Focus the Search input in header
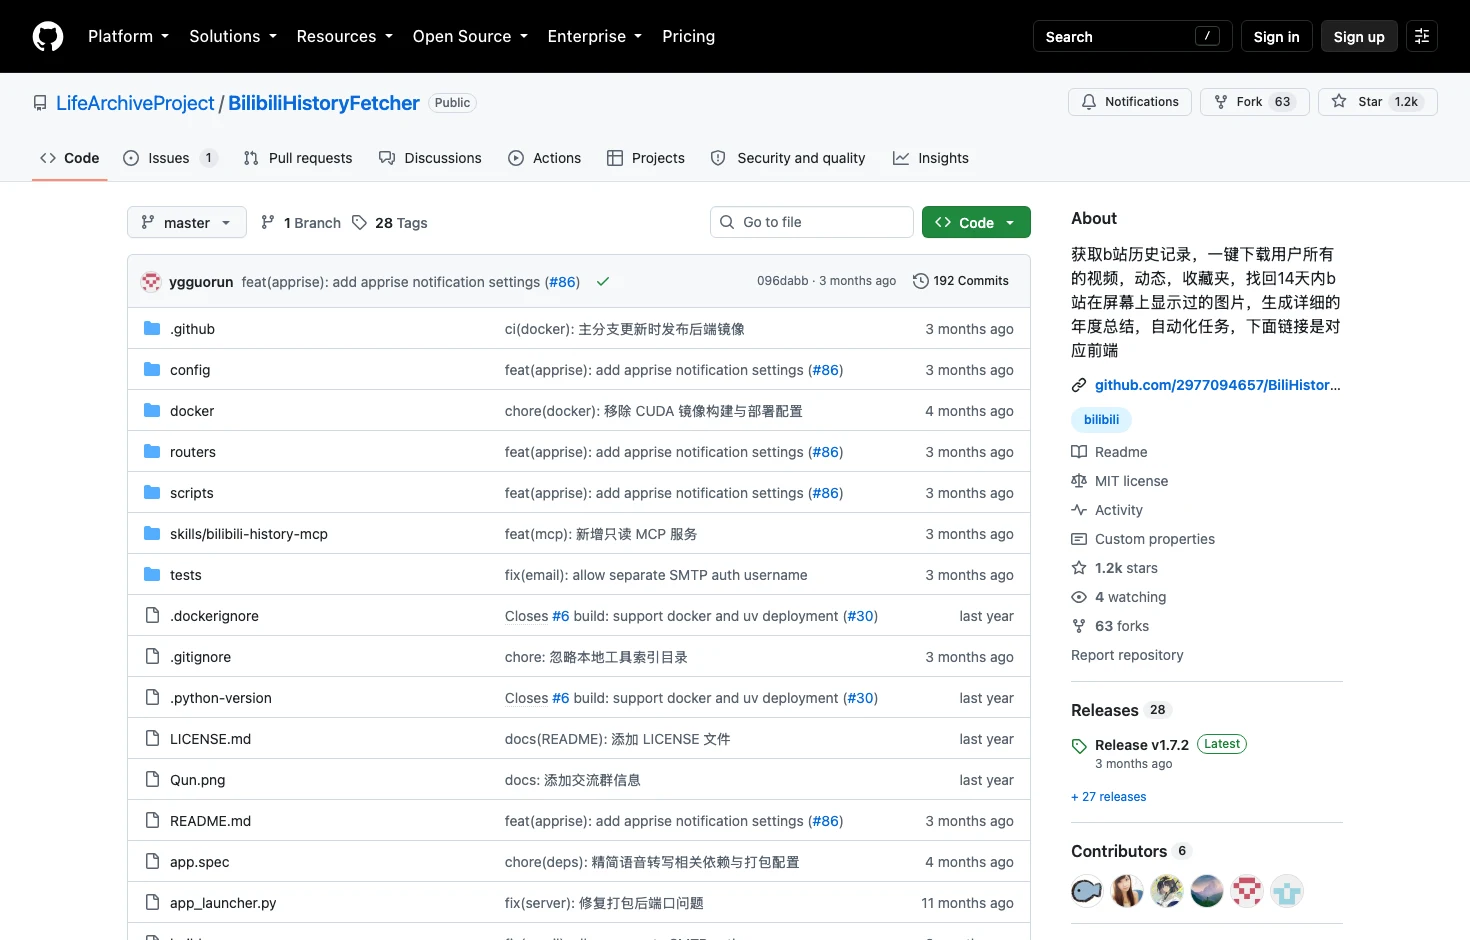The height and width of the screenshot is (940, 1470). coord(1132,36)
